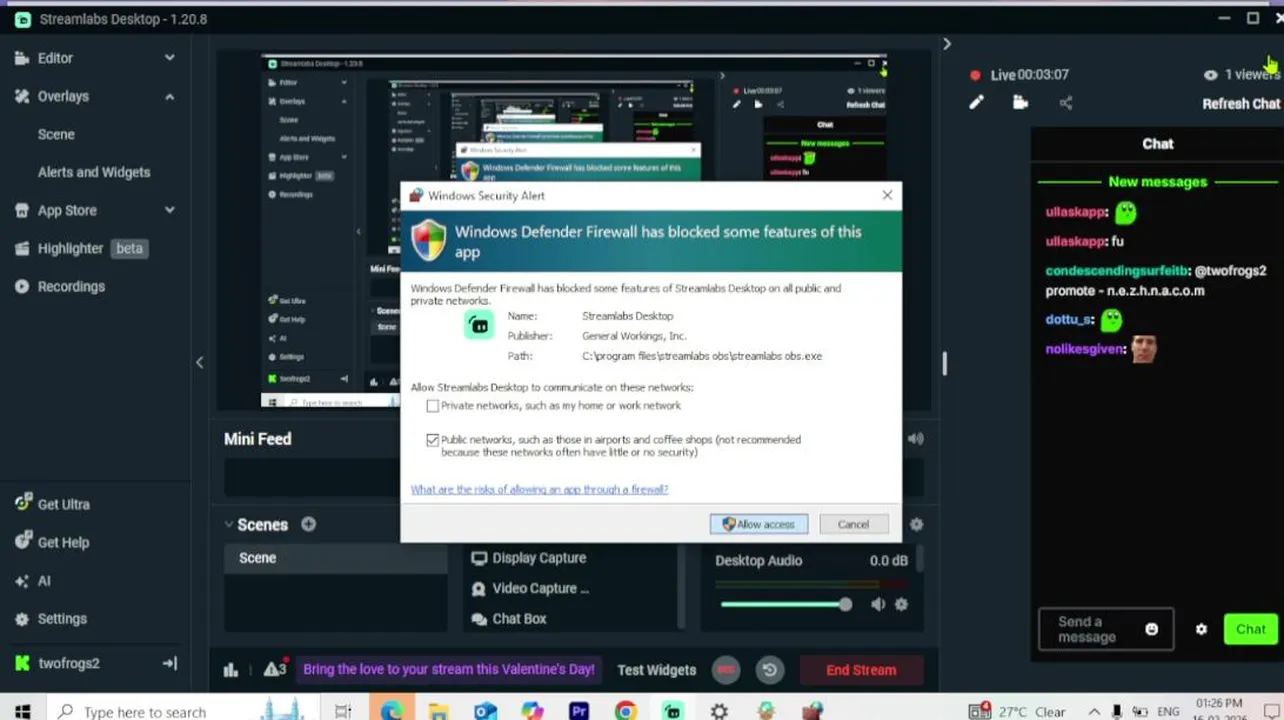Open Streamlabs Settings from sidebar
1284x720 pixels.
pyautogui.click(x=62, y=618)
